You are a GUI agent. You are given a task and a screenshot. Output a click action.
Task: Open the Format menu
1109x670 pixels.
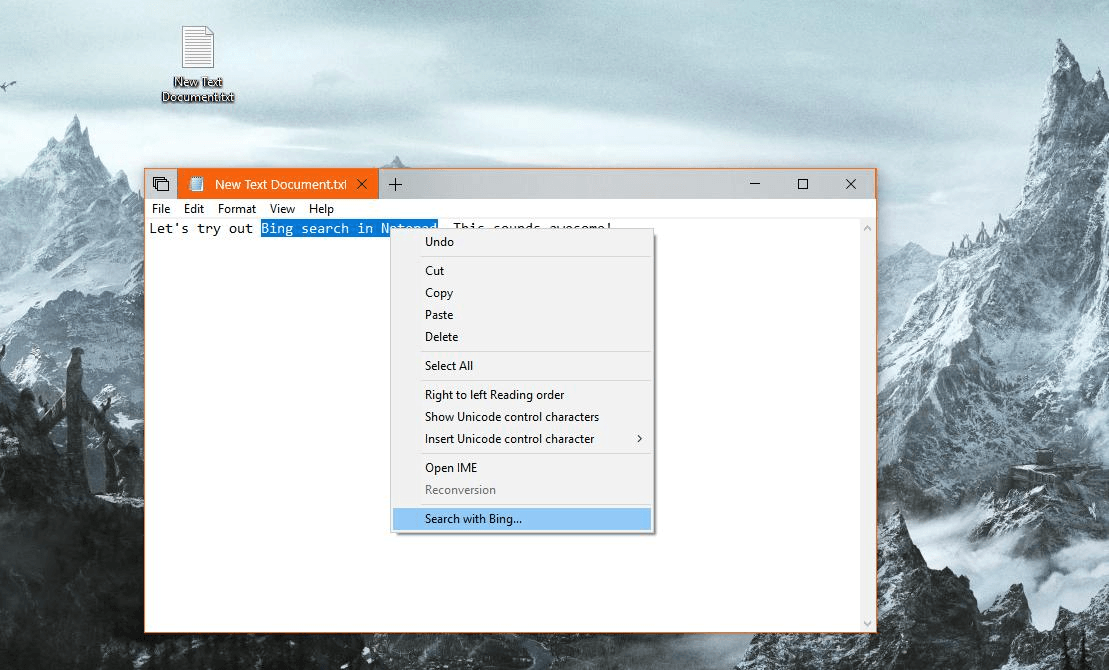click(237, 209)
